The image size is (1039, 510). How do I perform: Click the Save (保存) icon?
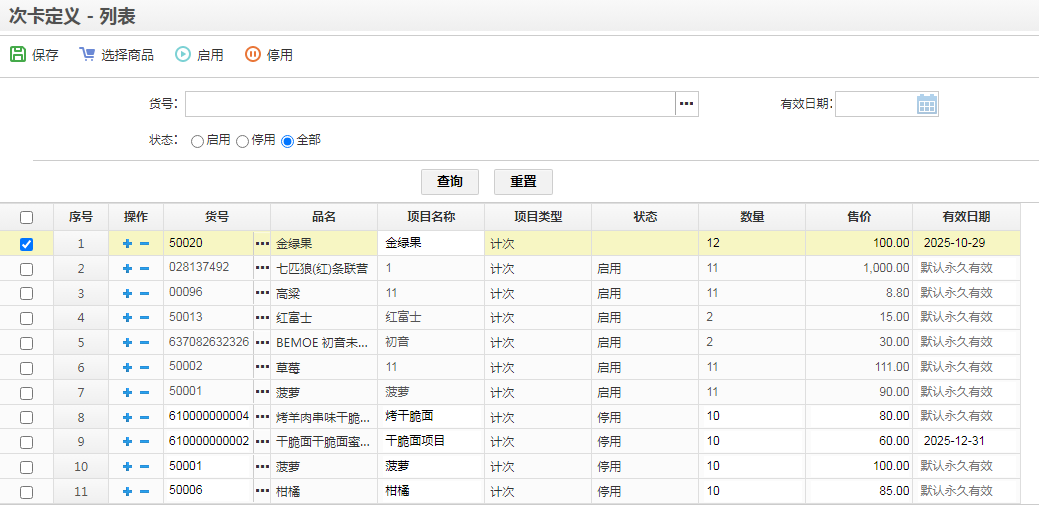click(x=18, y=55)
